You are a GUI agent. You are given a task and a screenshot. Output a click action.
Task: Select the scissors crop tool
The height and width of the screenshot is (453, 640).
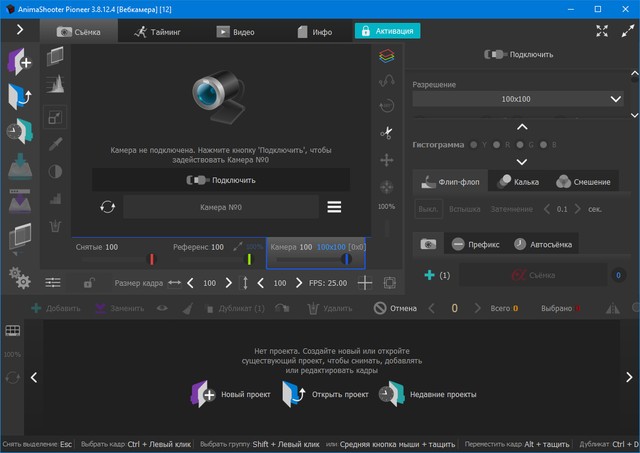pos(386,132)
